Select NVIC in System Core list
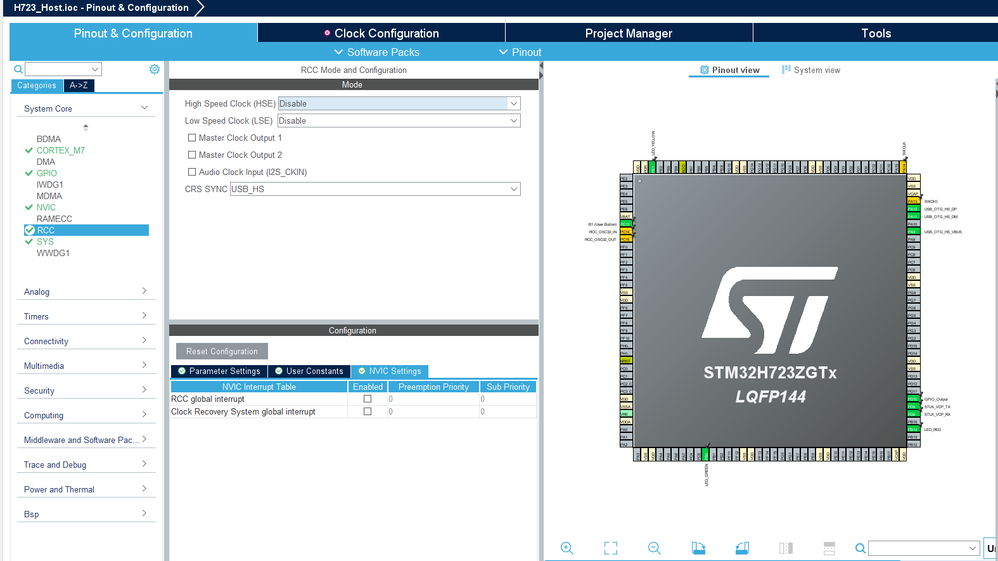998x561 pixels. point(46,208)
